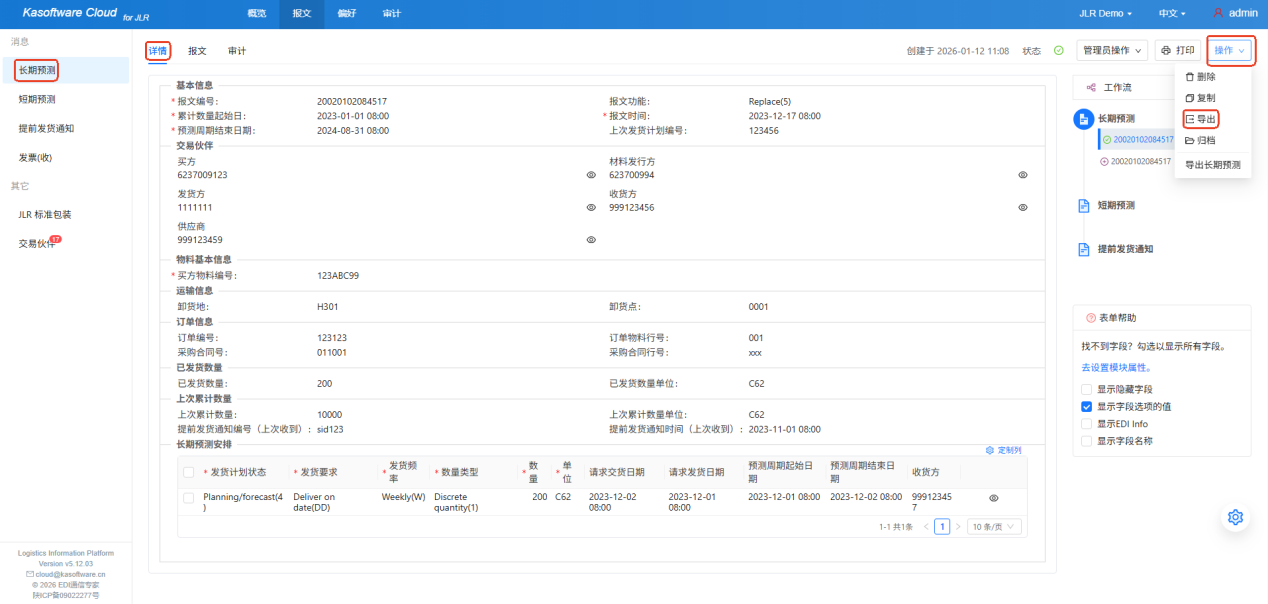Viewport: 1268px width, 604px height.
Task: Click the 长期预测 workflow document icon
Action: (x=1083, y=119)
